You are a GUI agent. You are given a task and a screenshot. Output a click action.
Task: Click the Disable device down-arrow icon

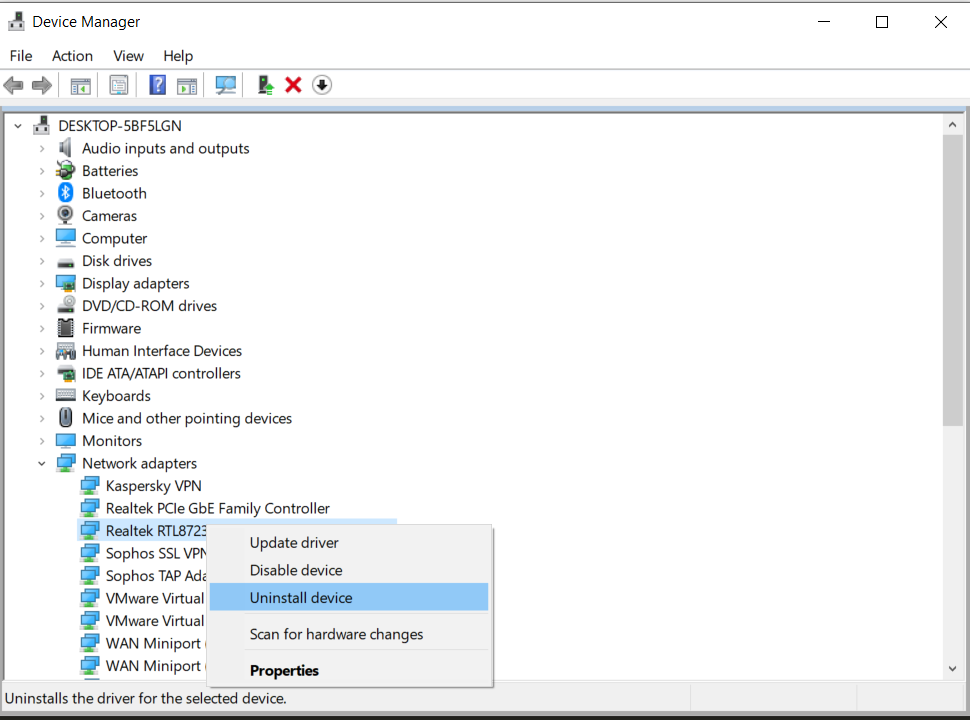point(322,85)
